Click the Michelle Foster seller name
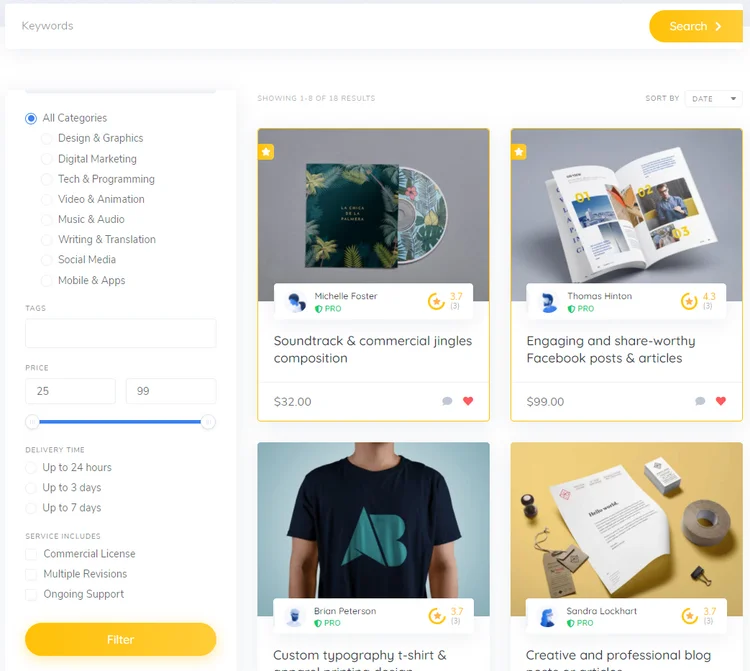Screen dimensions: 750x671 [346, 296]
